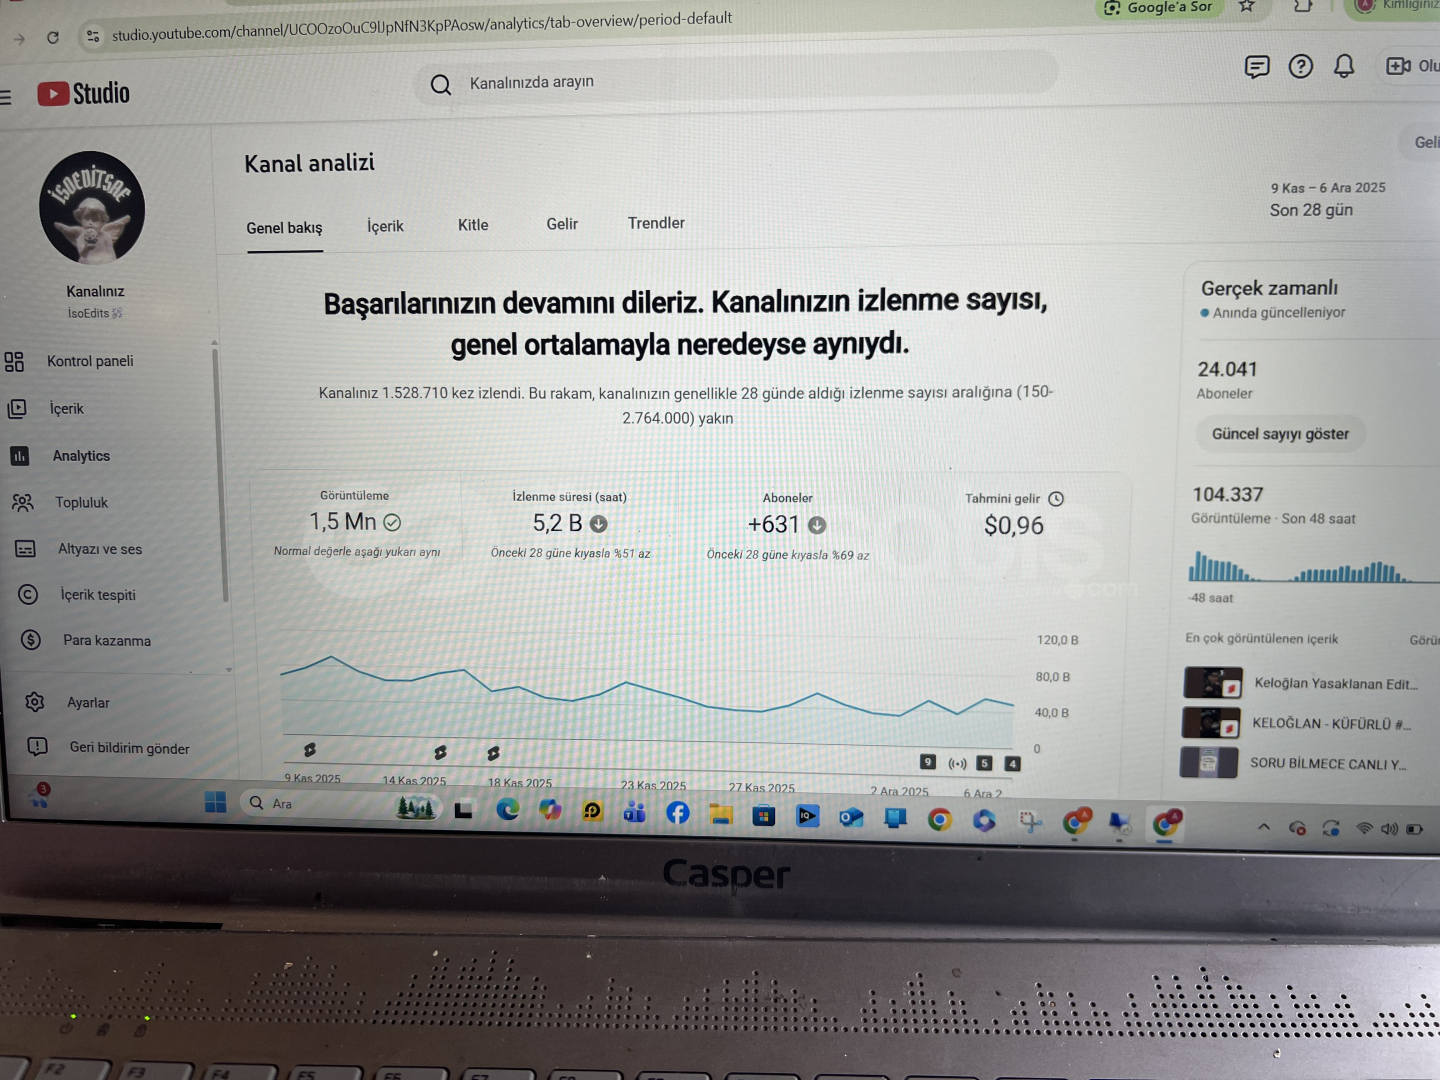Open the notifications bell icon
The height and width of the screenshot is (1080, 1440).
[x=1344, y=66]
